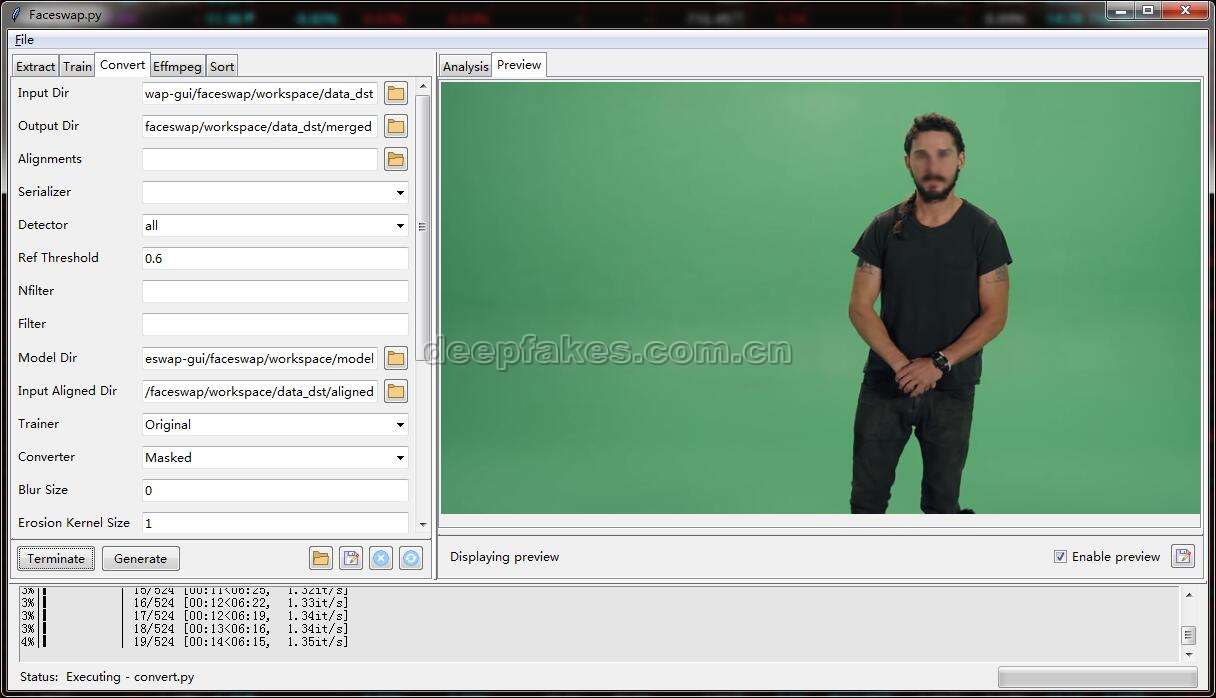The image size is (1216, 698).
Task: Expand the Converter dropdown set to Masked
Action: (x=275, y=457)
